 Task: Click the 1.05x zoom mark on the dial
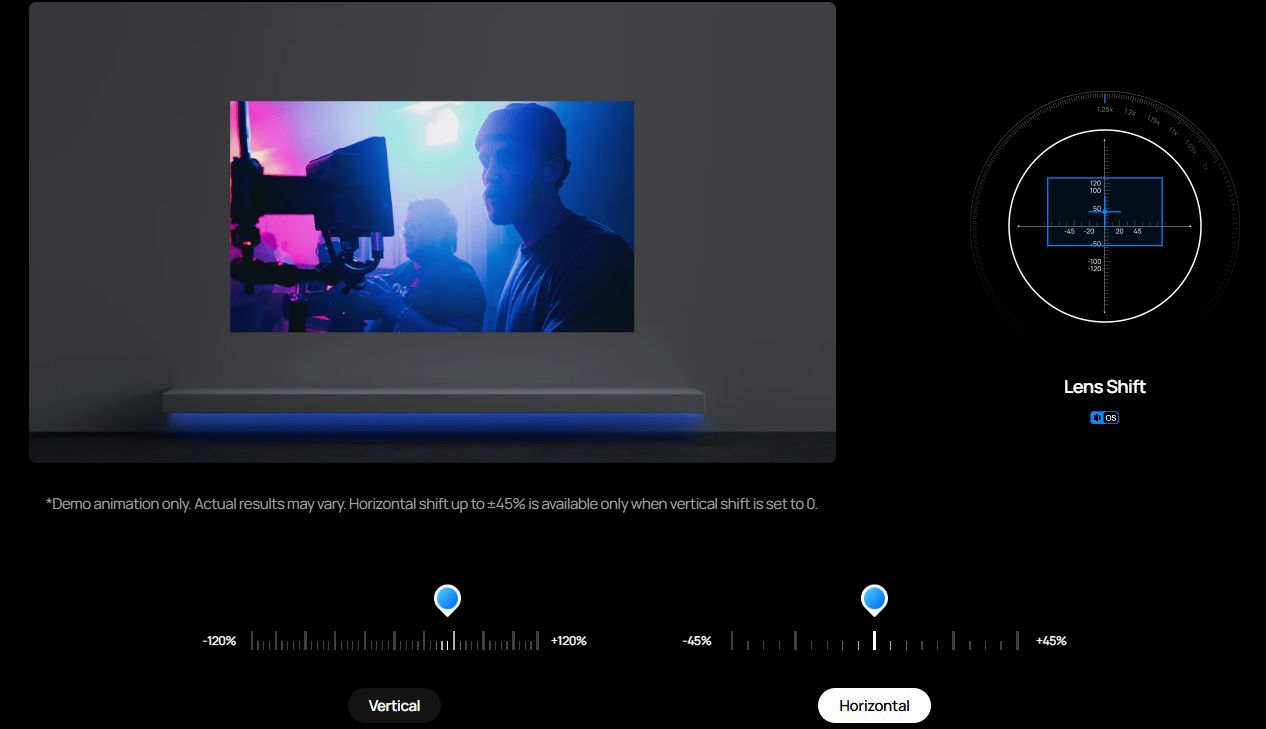click(x=1190, y=147)
